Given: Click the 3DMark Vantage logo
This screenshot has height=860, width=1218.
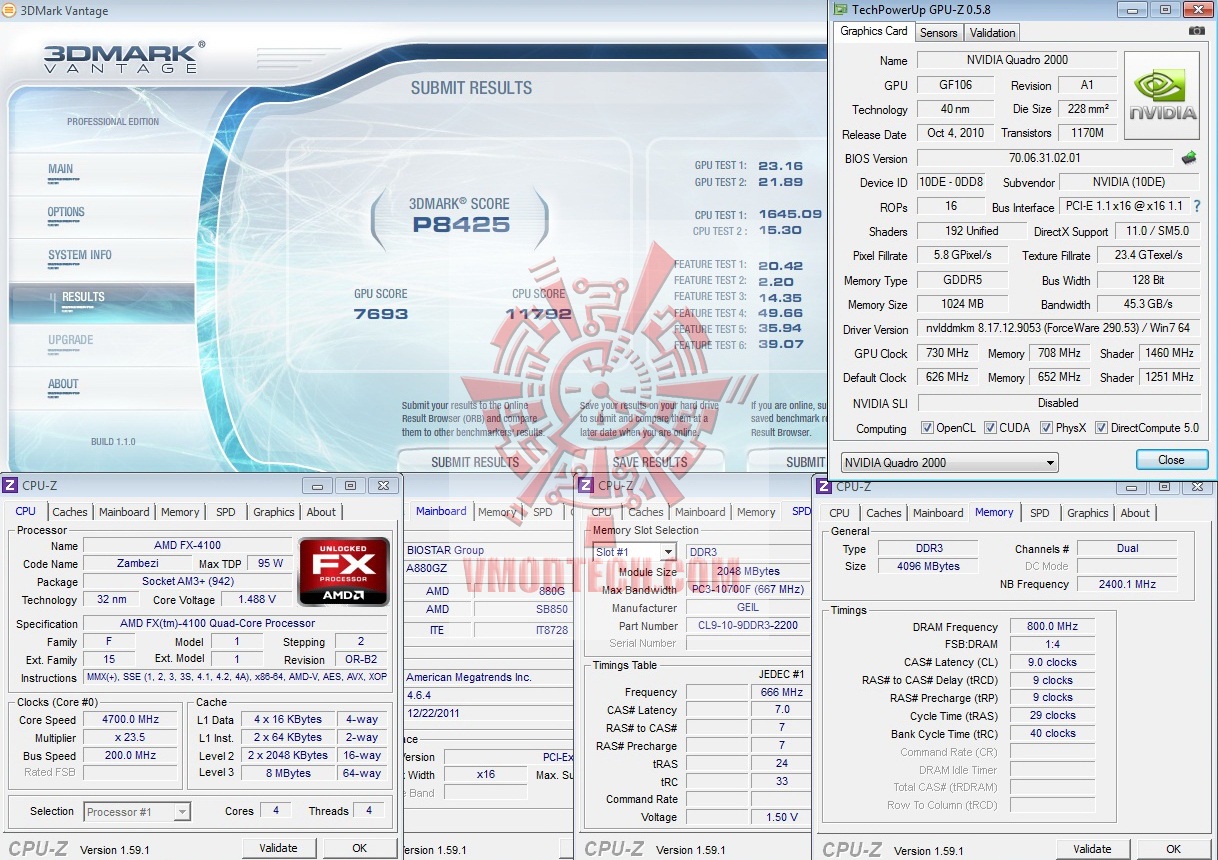Looking at the screenshot, I should pos(122,57).
